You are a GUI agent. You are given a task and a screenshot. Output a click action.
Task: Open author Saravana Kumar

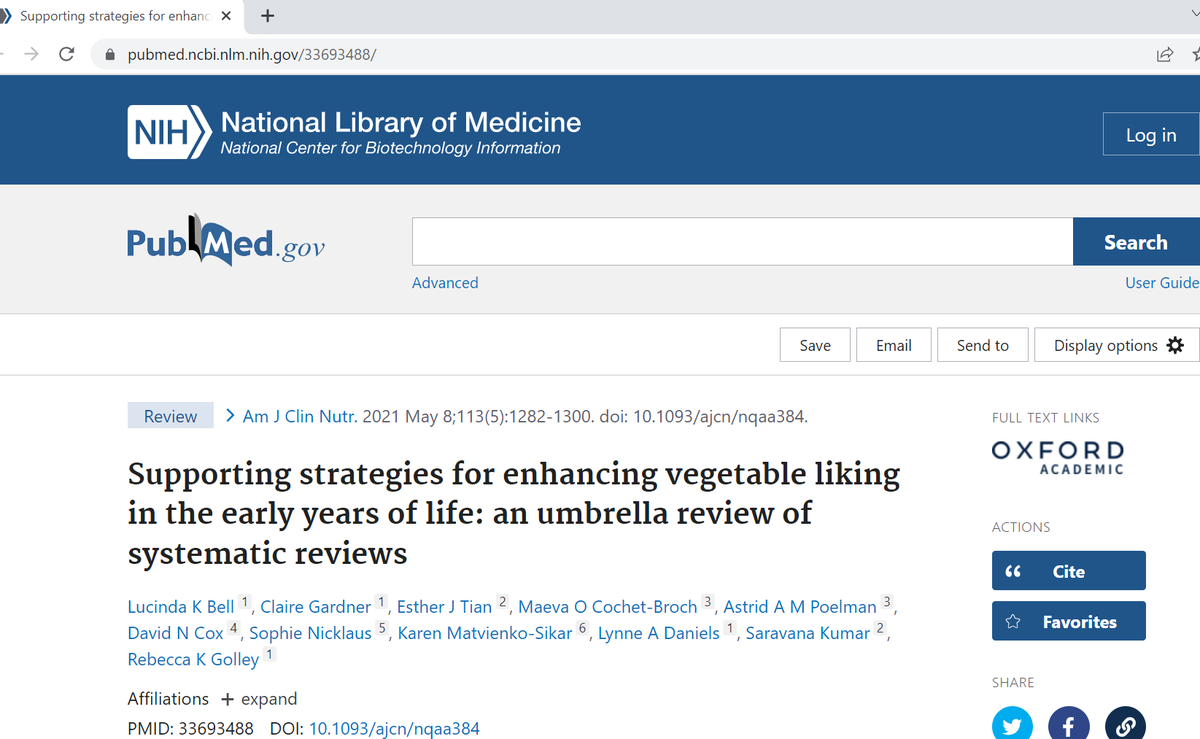click(x=808, y=633)
